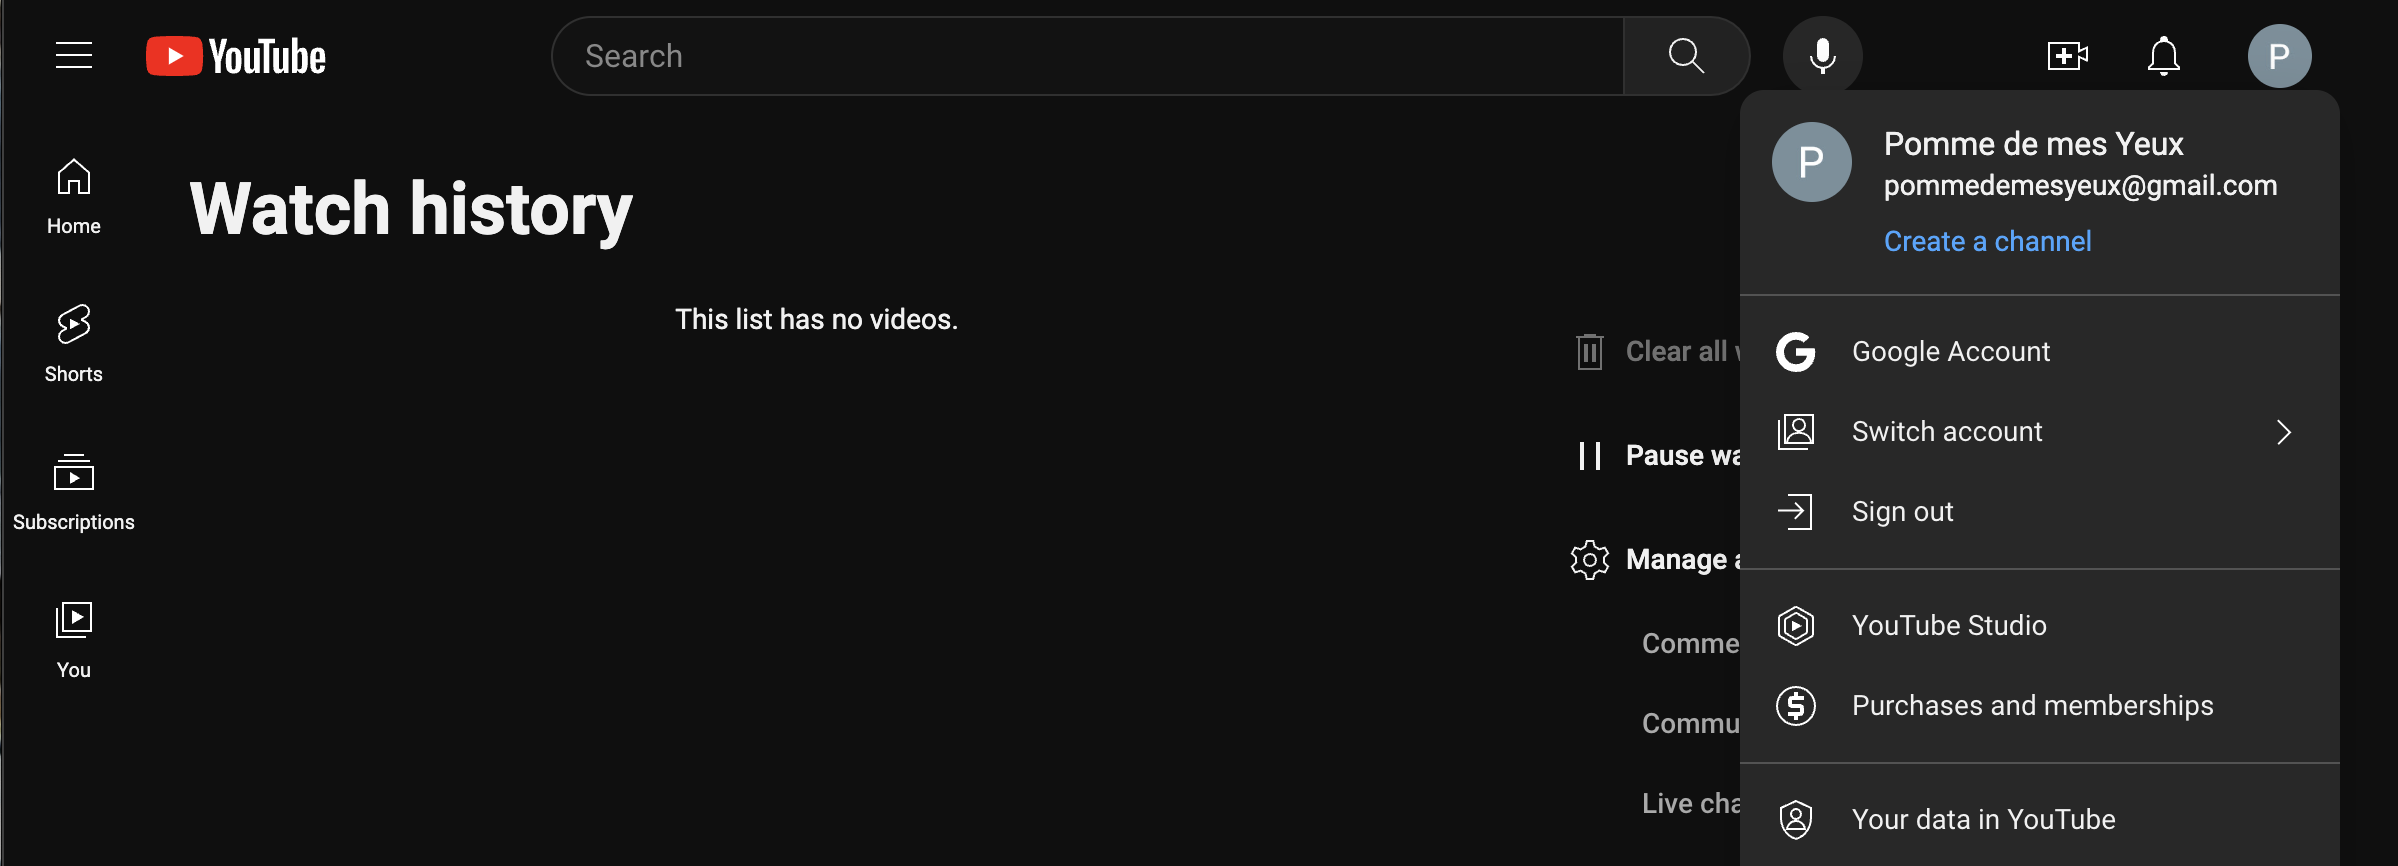Focus the Search input field

click(1088, 56)
